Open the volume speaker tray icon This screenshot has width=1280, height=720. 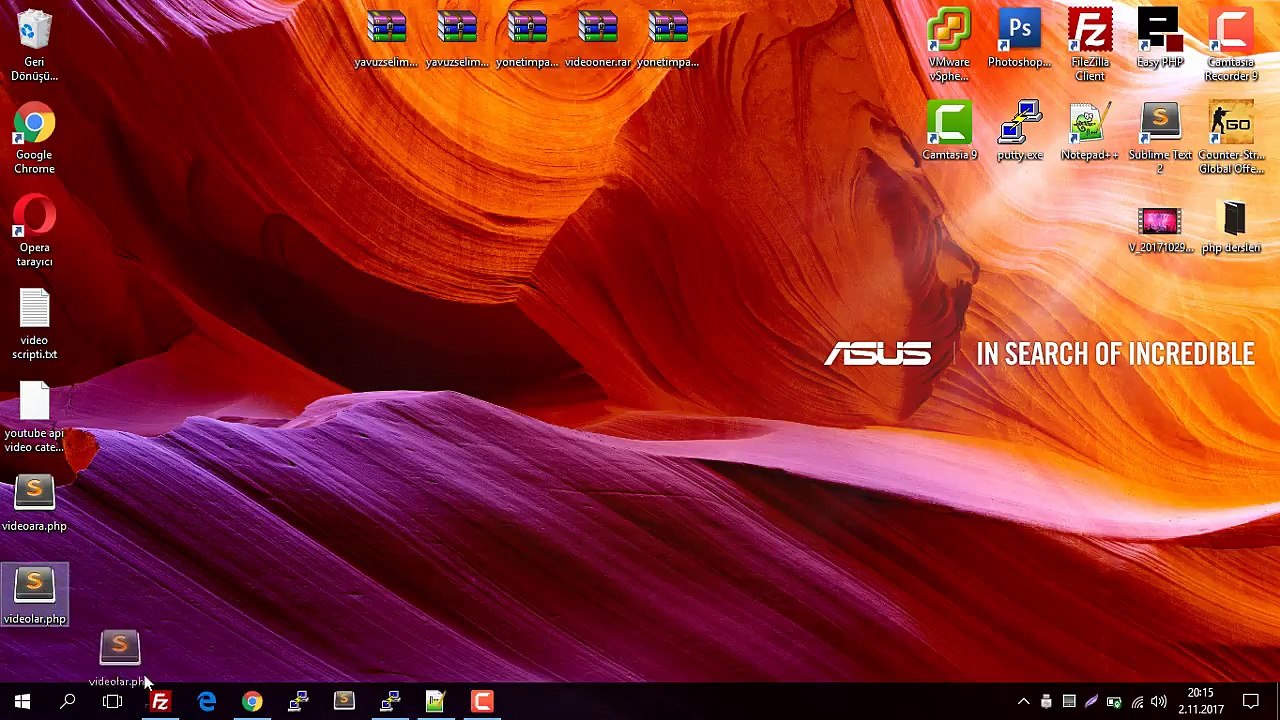click(x=1159, y=702)
